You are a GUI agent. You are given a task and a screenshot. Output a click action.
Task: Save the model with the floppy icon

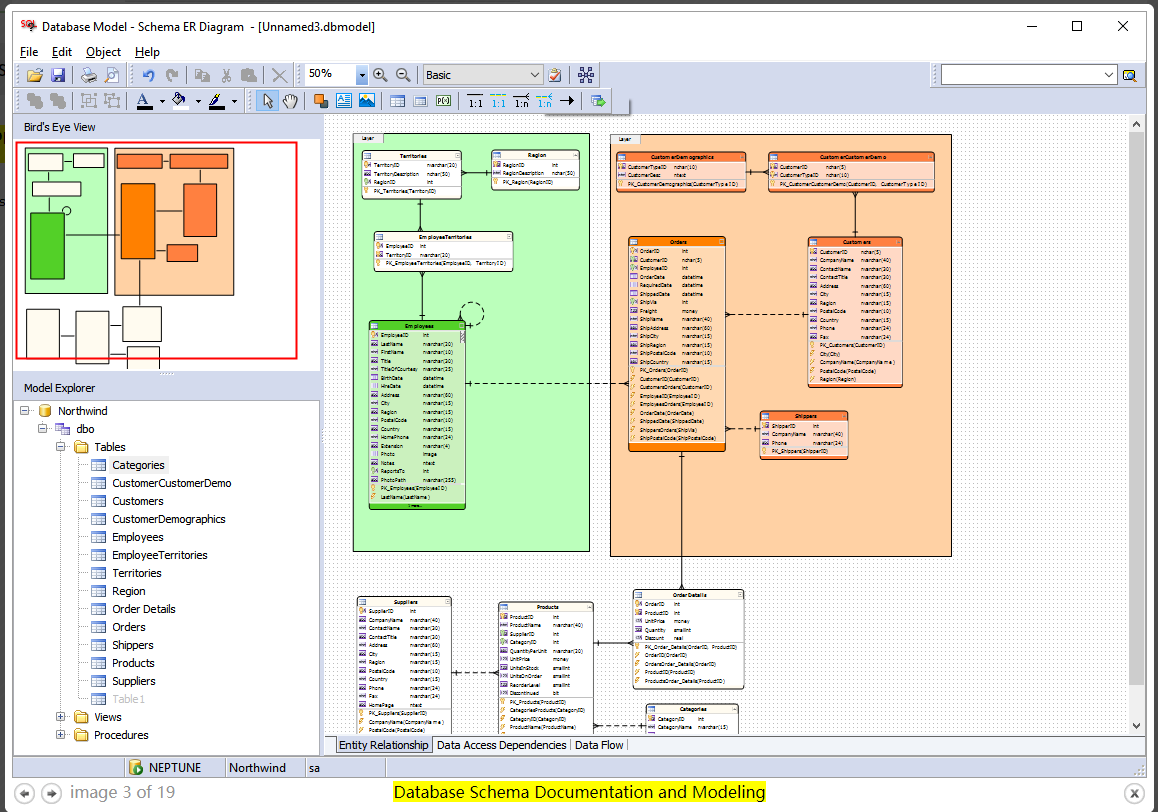pos(58,75)
